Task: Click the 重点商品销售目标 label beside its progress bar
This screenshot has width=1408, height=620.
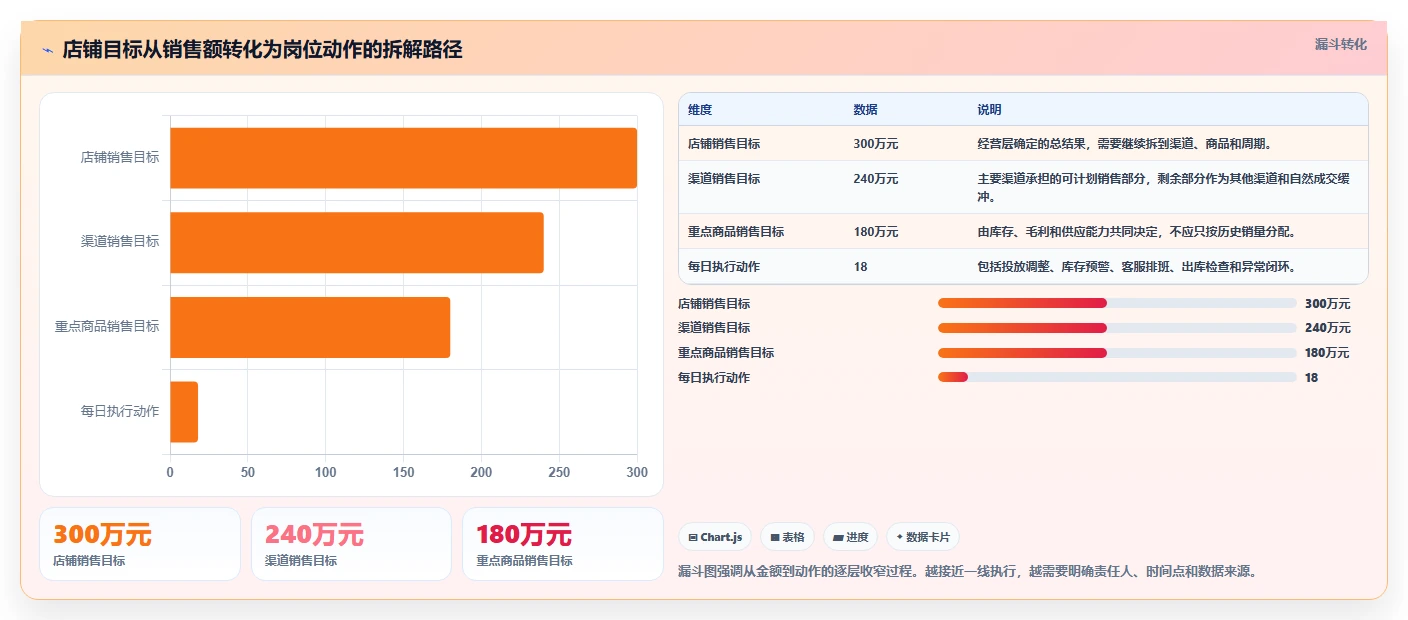Action: (x=726, y=353)
